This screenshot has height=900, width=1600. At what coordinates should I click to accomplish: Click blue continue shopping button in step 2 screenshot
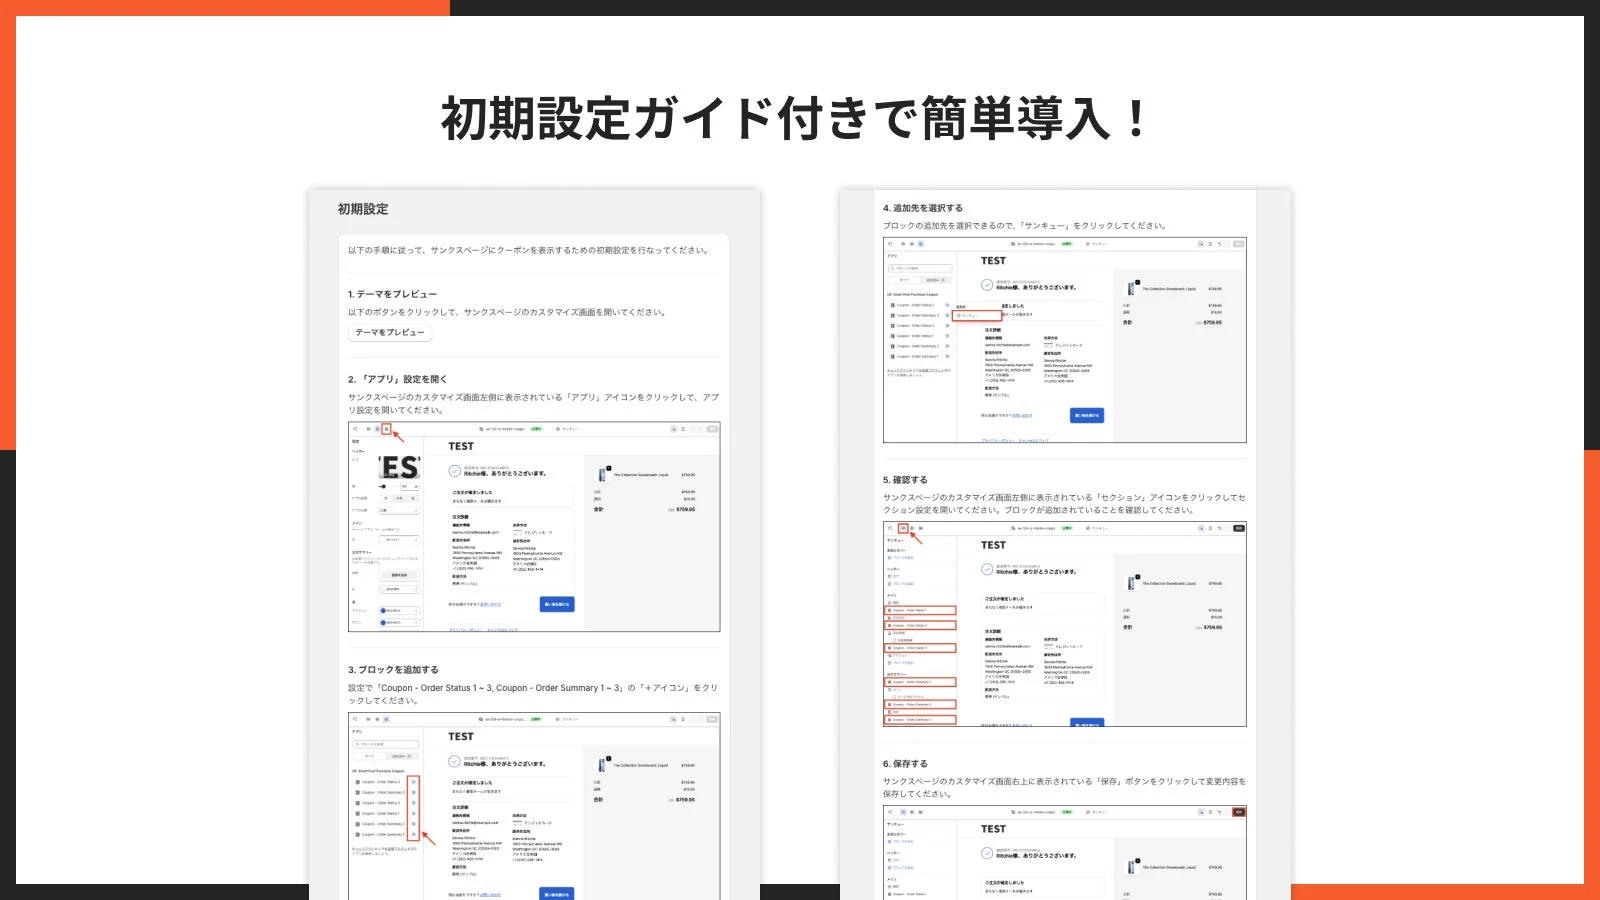pos(557,604)
